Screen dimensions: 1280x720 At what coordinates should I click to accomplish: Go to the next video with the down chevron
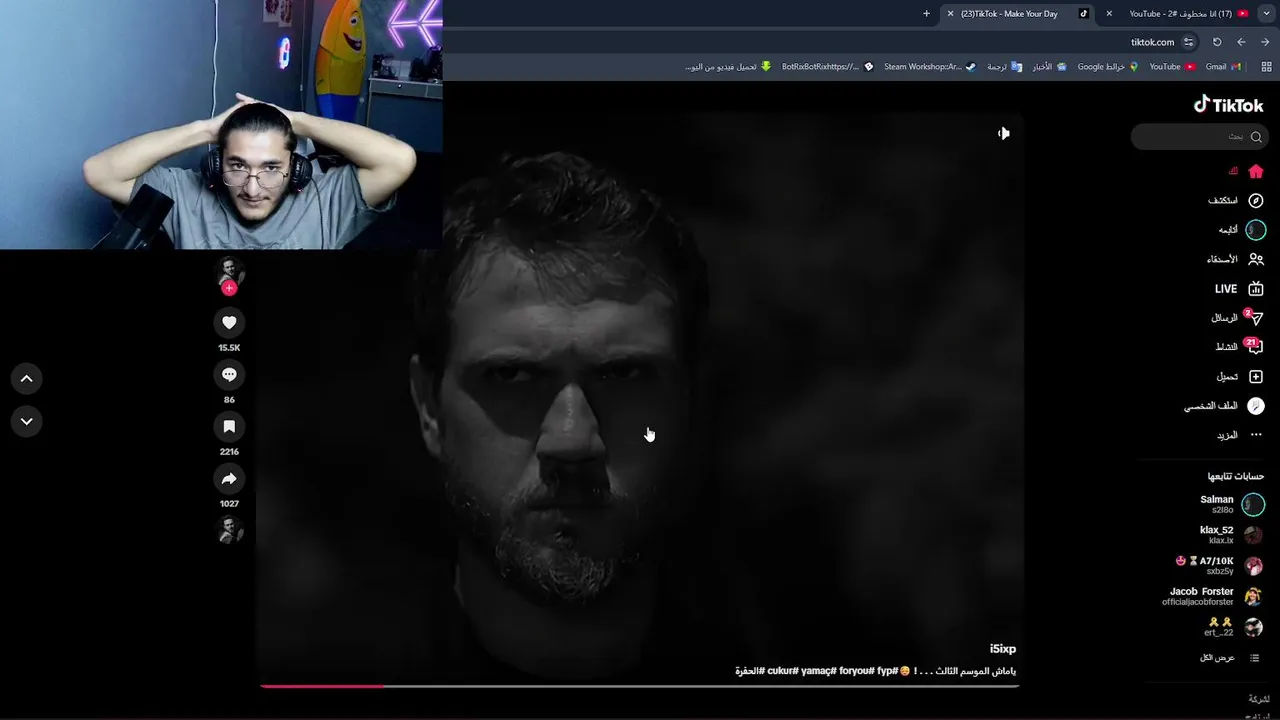[27, 421]
